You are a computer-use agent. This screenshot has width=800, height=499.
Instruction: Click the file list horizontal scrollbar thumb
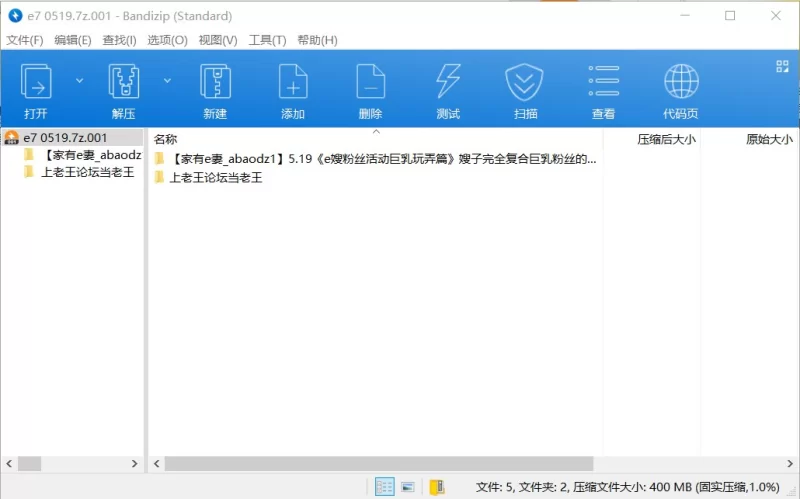pos(379,463)
